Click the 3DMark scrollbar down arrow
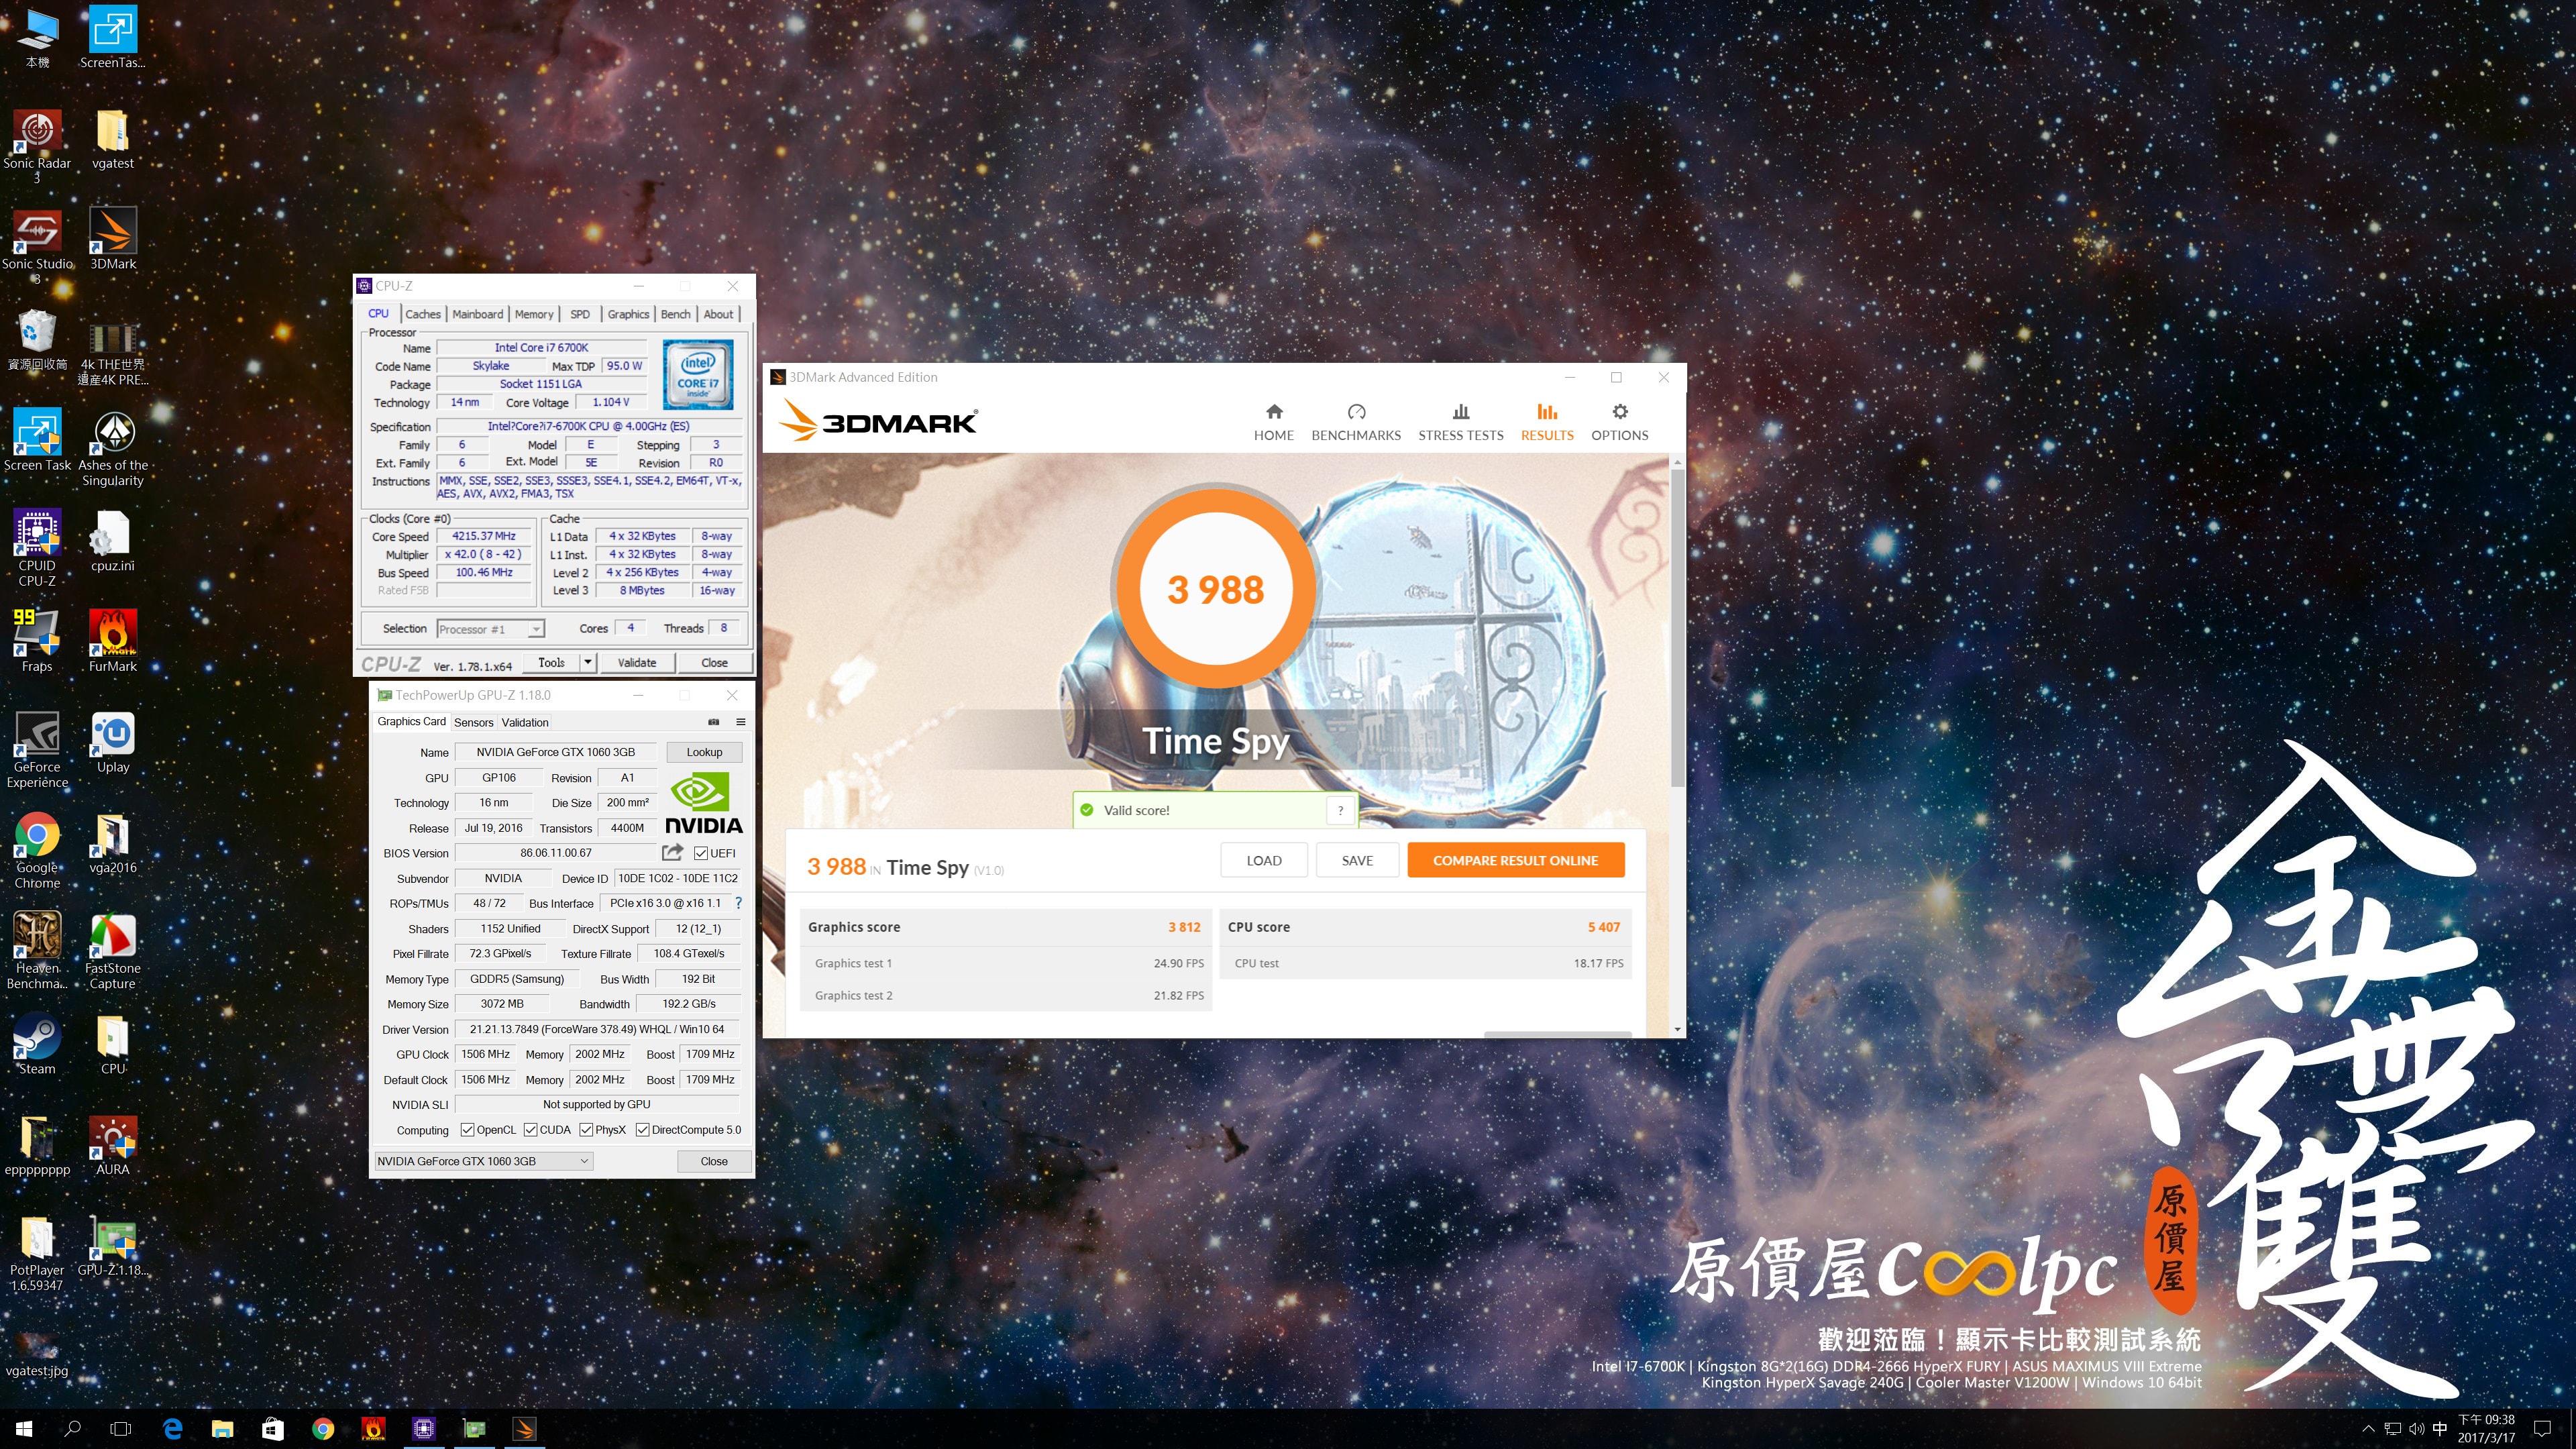This screenshot has height=1449, width=2576. (x=1677, y=1029)
